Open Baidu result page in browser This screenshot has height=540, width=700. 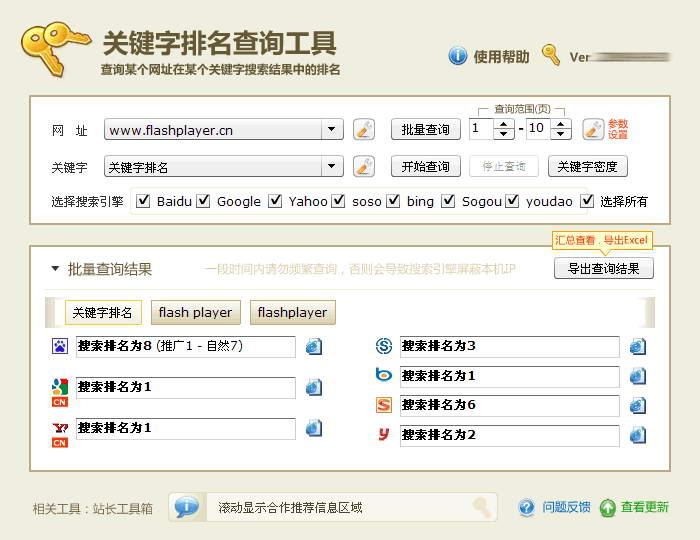(314, 346)
